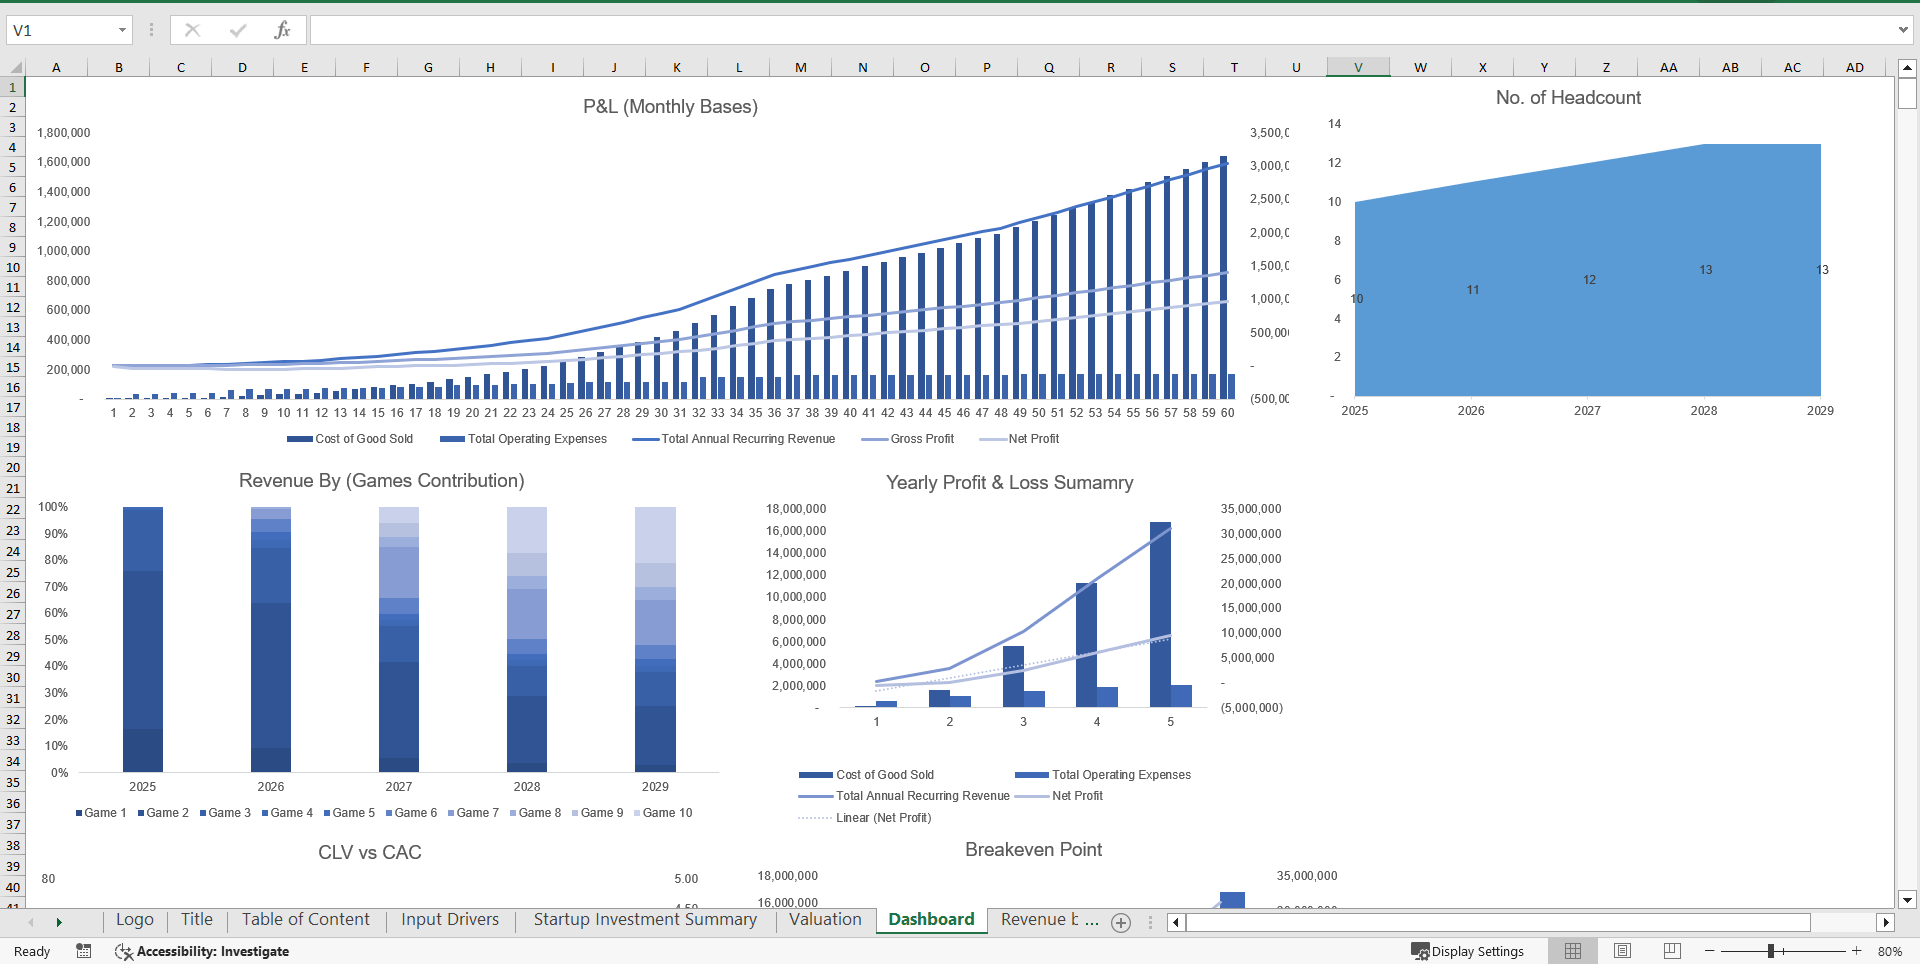Click Linear (Net Profit) legend entry

point(865,818)
